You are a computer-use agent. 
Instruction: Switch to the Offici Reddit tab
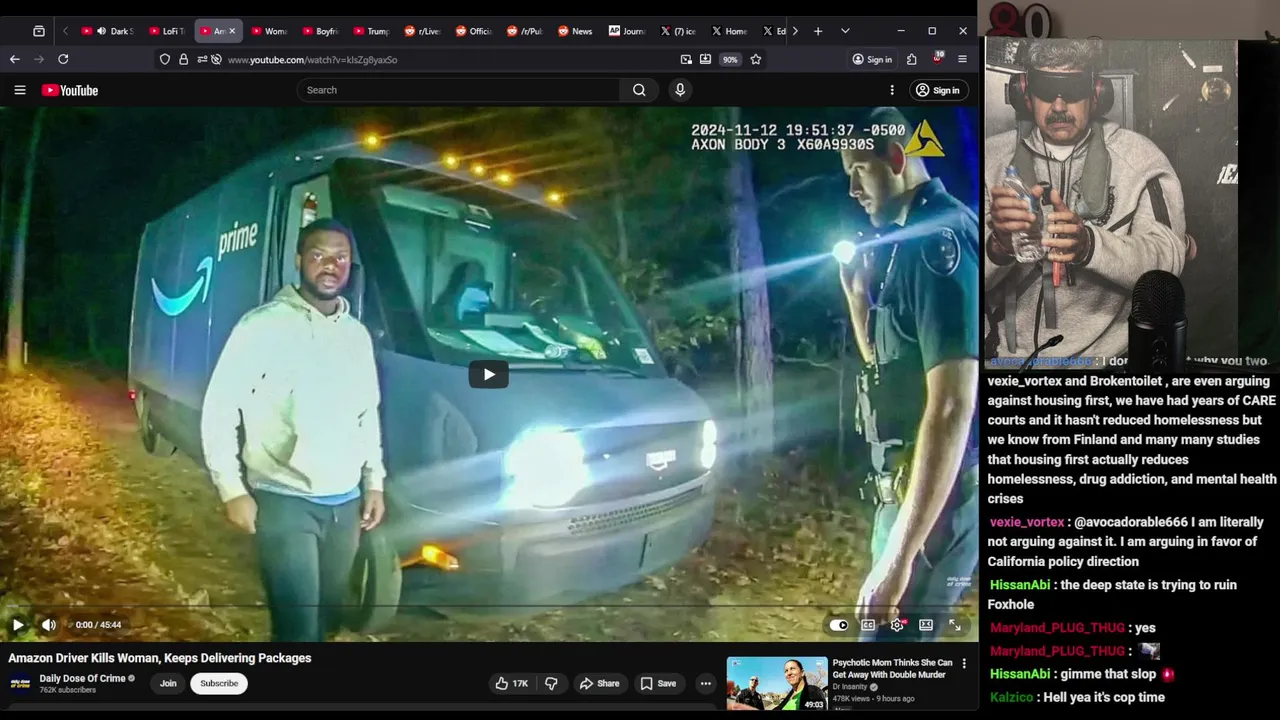click(473, 31)
